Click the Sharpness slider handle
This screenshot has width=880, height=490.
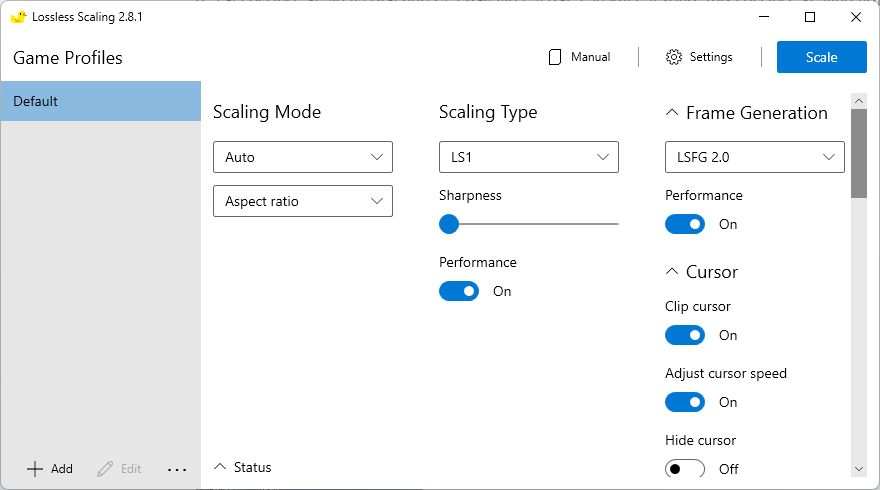click(449, 224)
